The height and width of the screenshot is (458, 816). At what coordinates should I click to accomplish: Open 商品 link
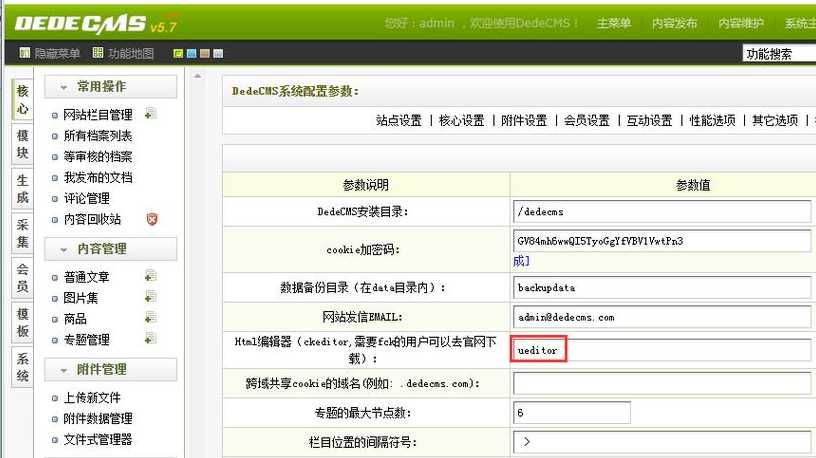pos(75,319)
